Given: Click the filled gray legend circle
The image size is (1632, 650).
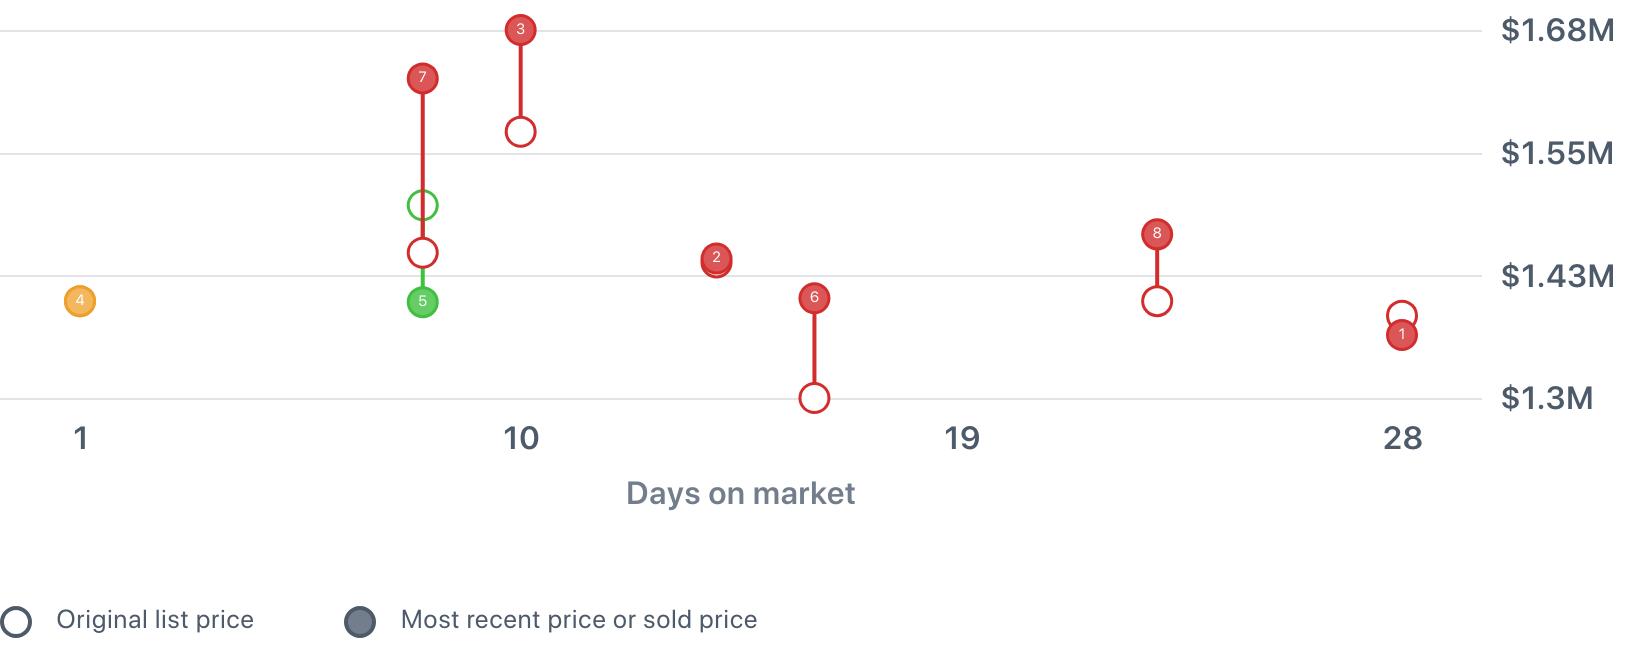Looking at the screenshot, I should [x=360, y=622].
